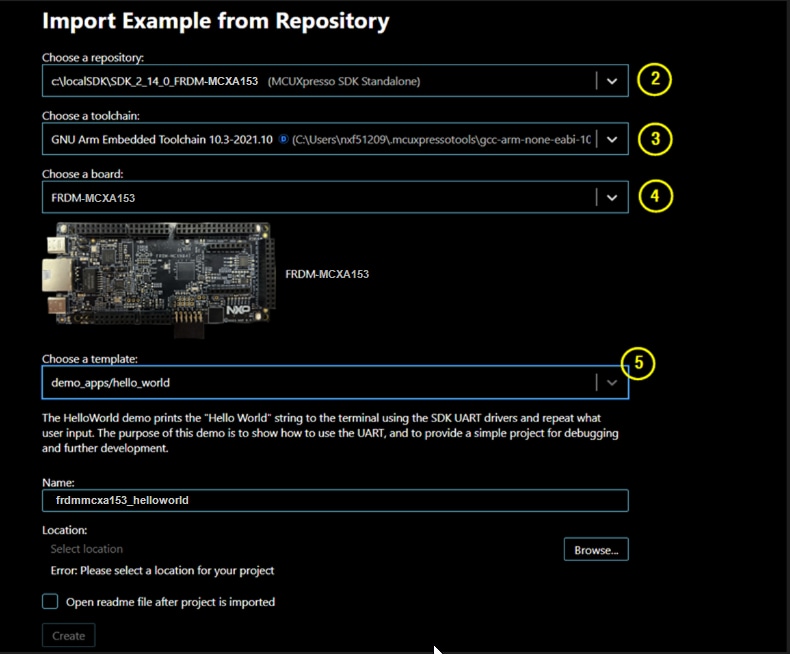Click the project Name input field
The height and width of the screenshot is (654, 790).
pyautogui.click(x=335, y=500)
